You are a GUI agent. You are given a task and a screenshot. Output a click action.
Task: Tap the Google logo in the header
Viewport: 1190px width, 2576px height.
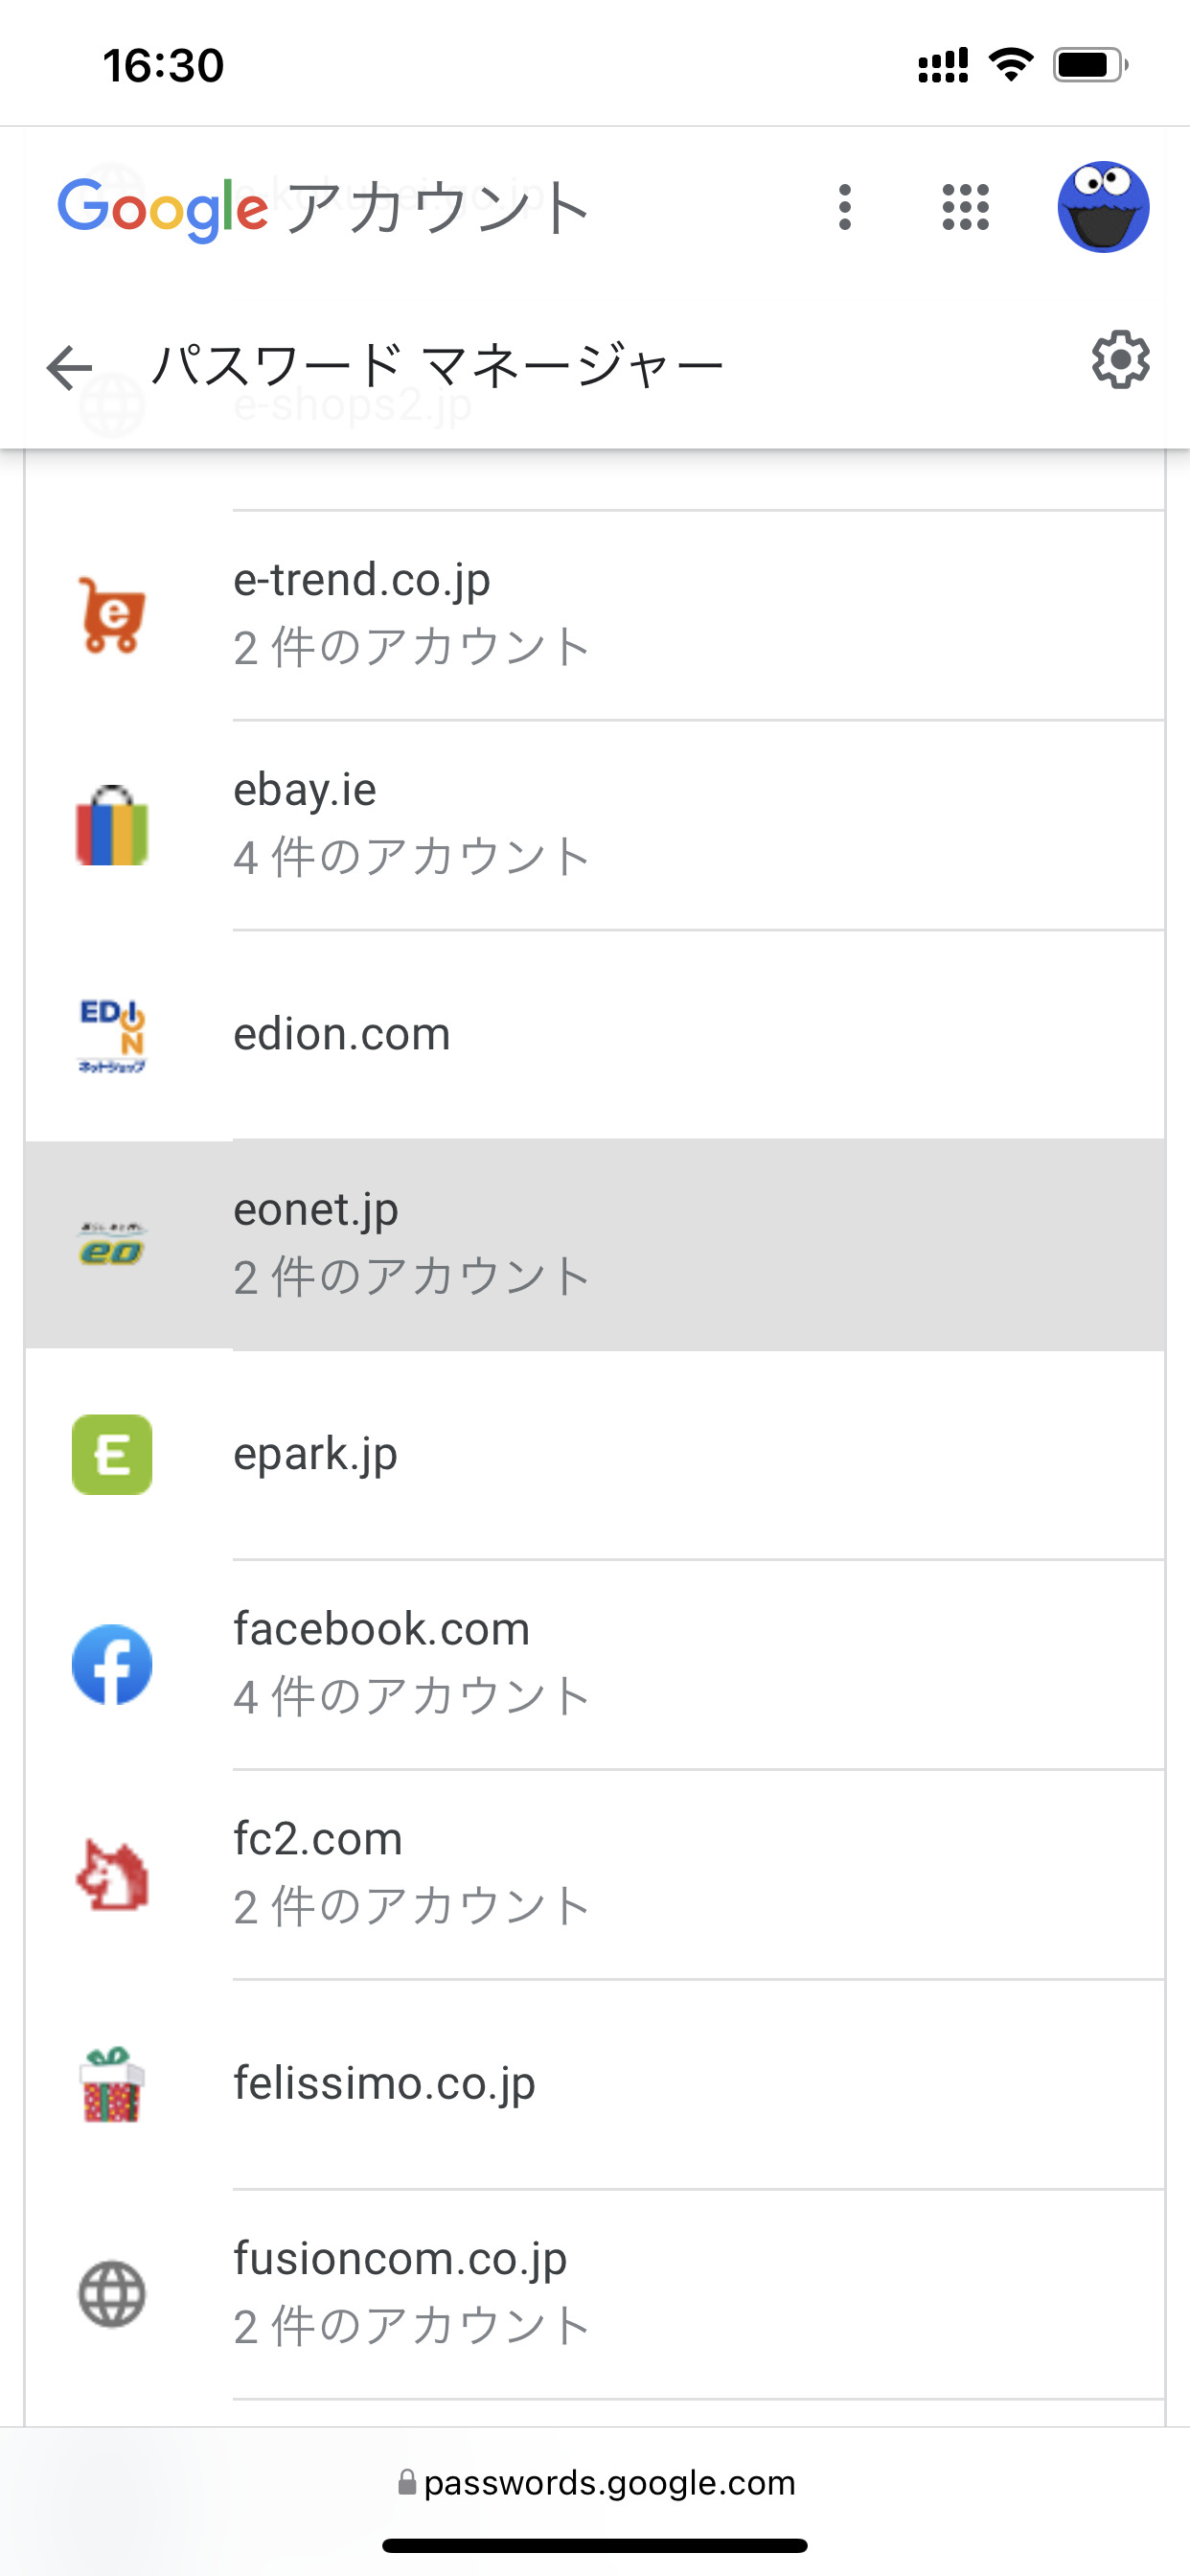coord(162,208)
